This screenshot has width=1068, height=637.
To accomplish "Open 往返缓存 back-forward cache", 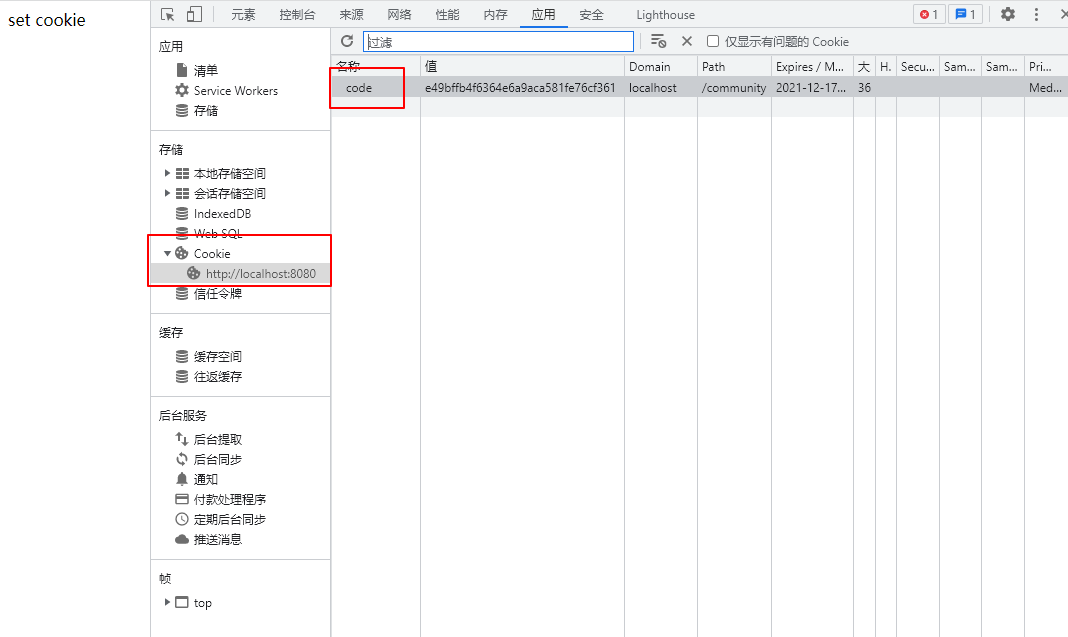I will [x=218, y=376].
